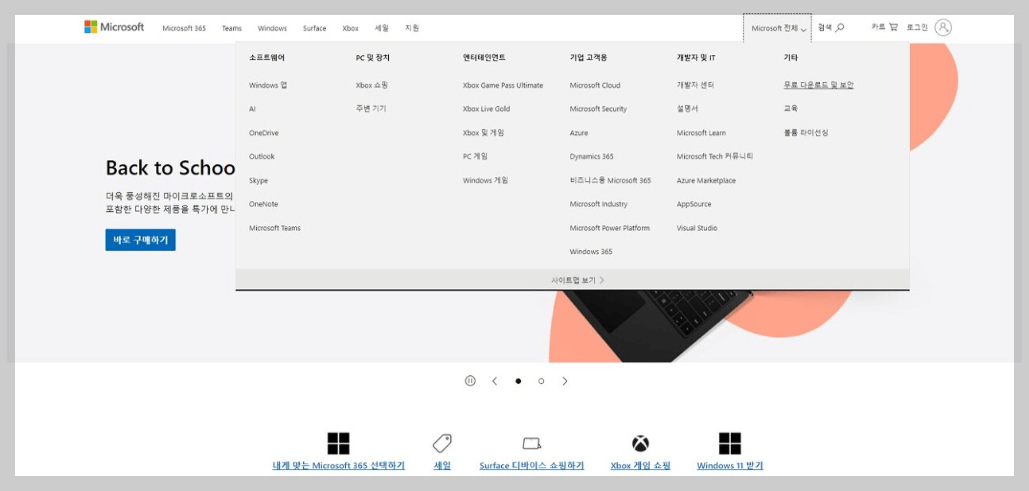Open Windows 게임 entry
The width and height of the screenshot is (1029, 491).
486,181
